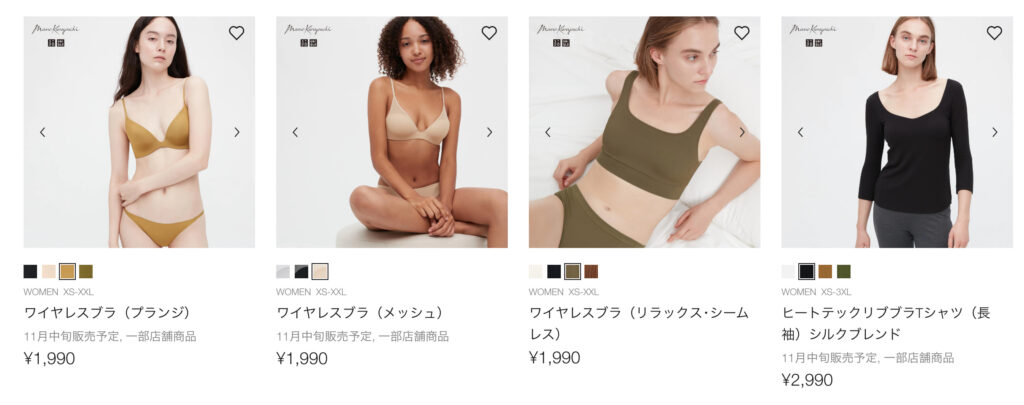Favorite the plunge wireless bra with heart icon
Screen dimensions: 1024x405
click(x=236, y=33)
